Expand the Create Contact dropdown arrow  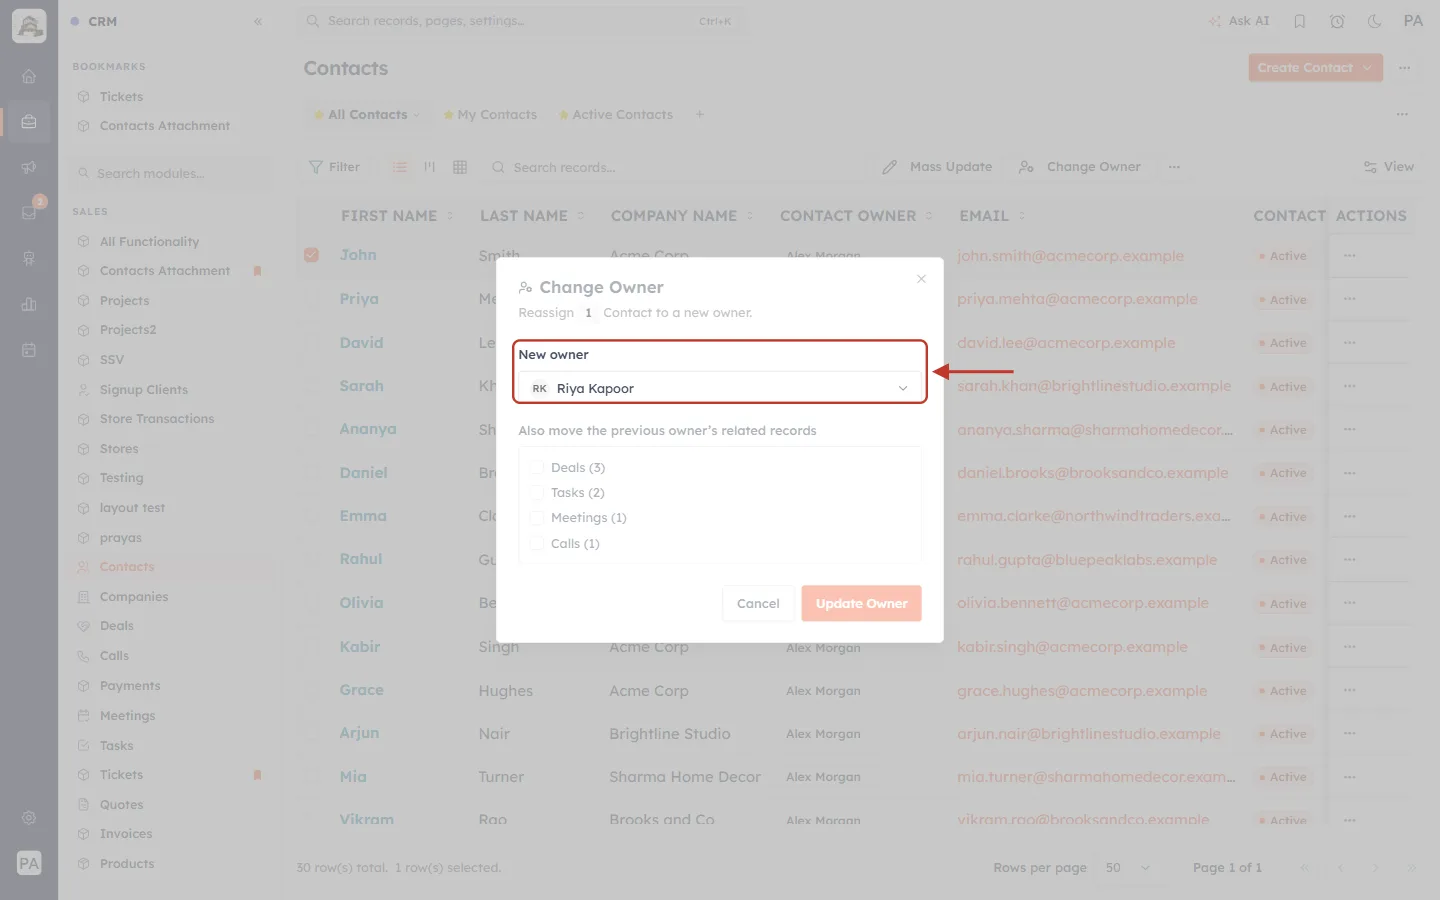coord(1368,68)
